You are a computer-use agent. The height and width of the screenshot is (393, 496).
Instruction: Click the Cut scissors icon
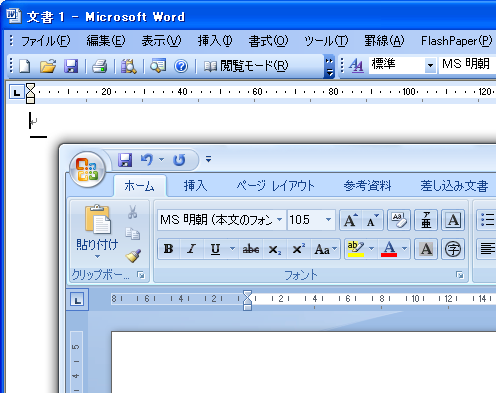[x=133, y=212]
